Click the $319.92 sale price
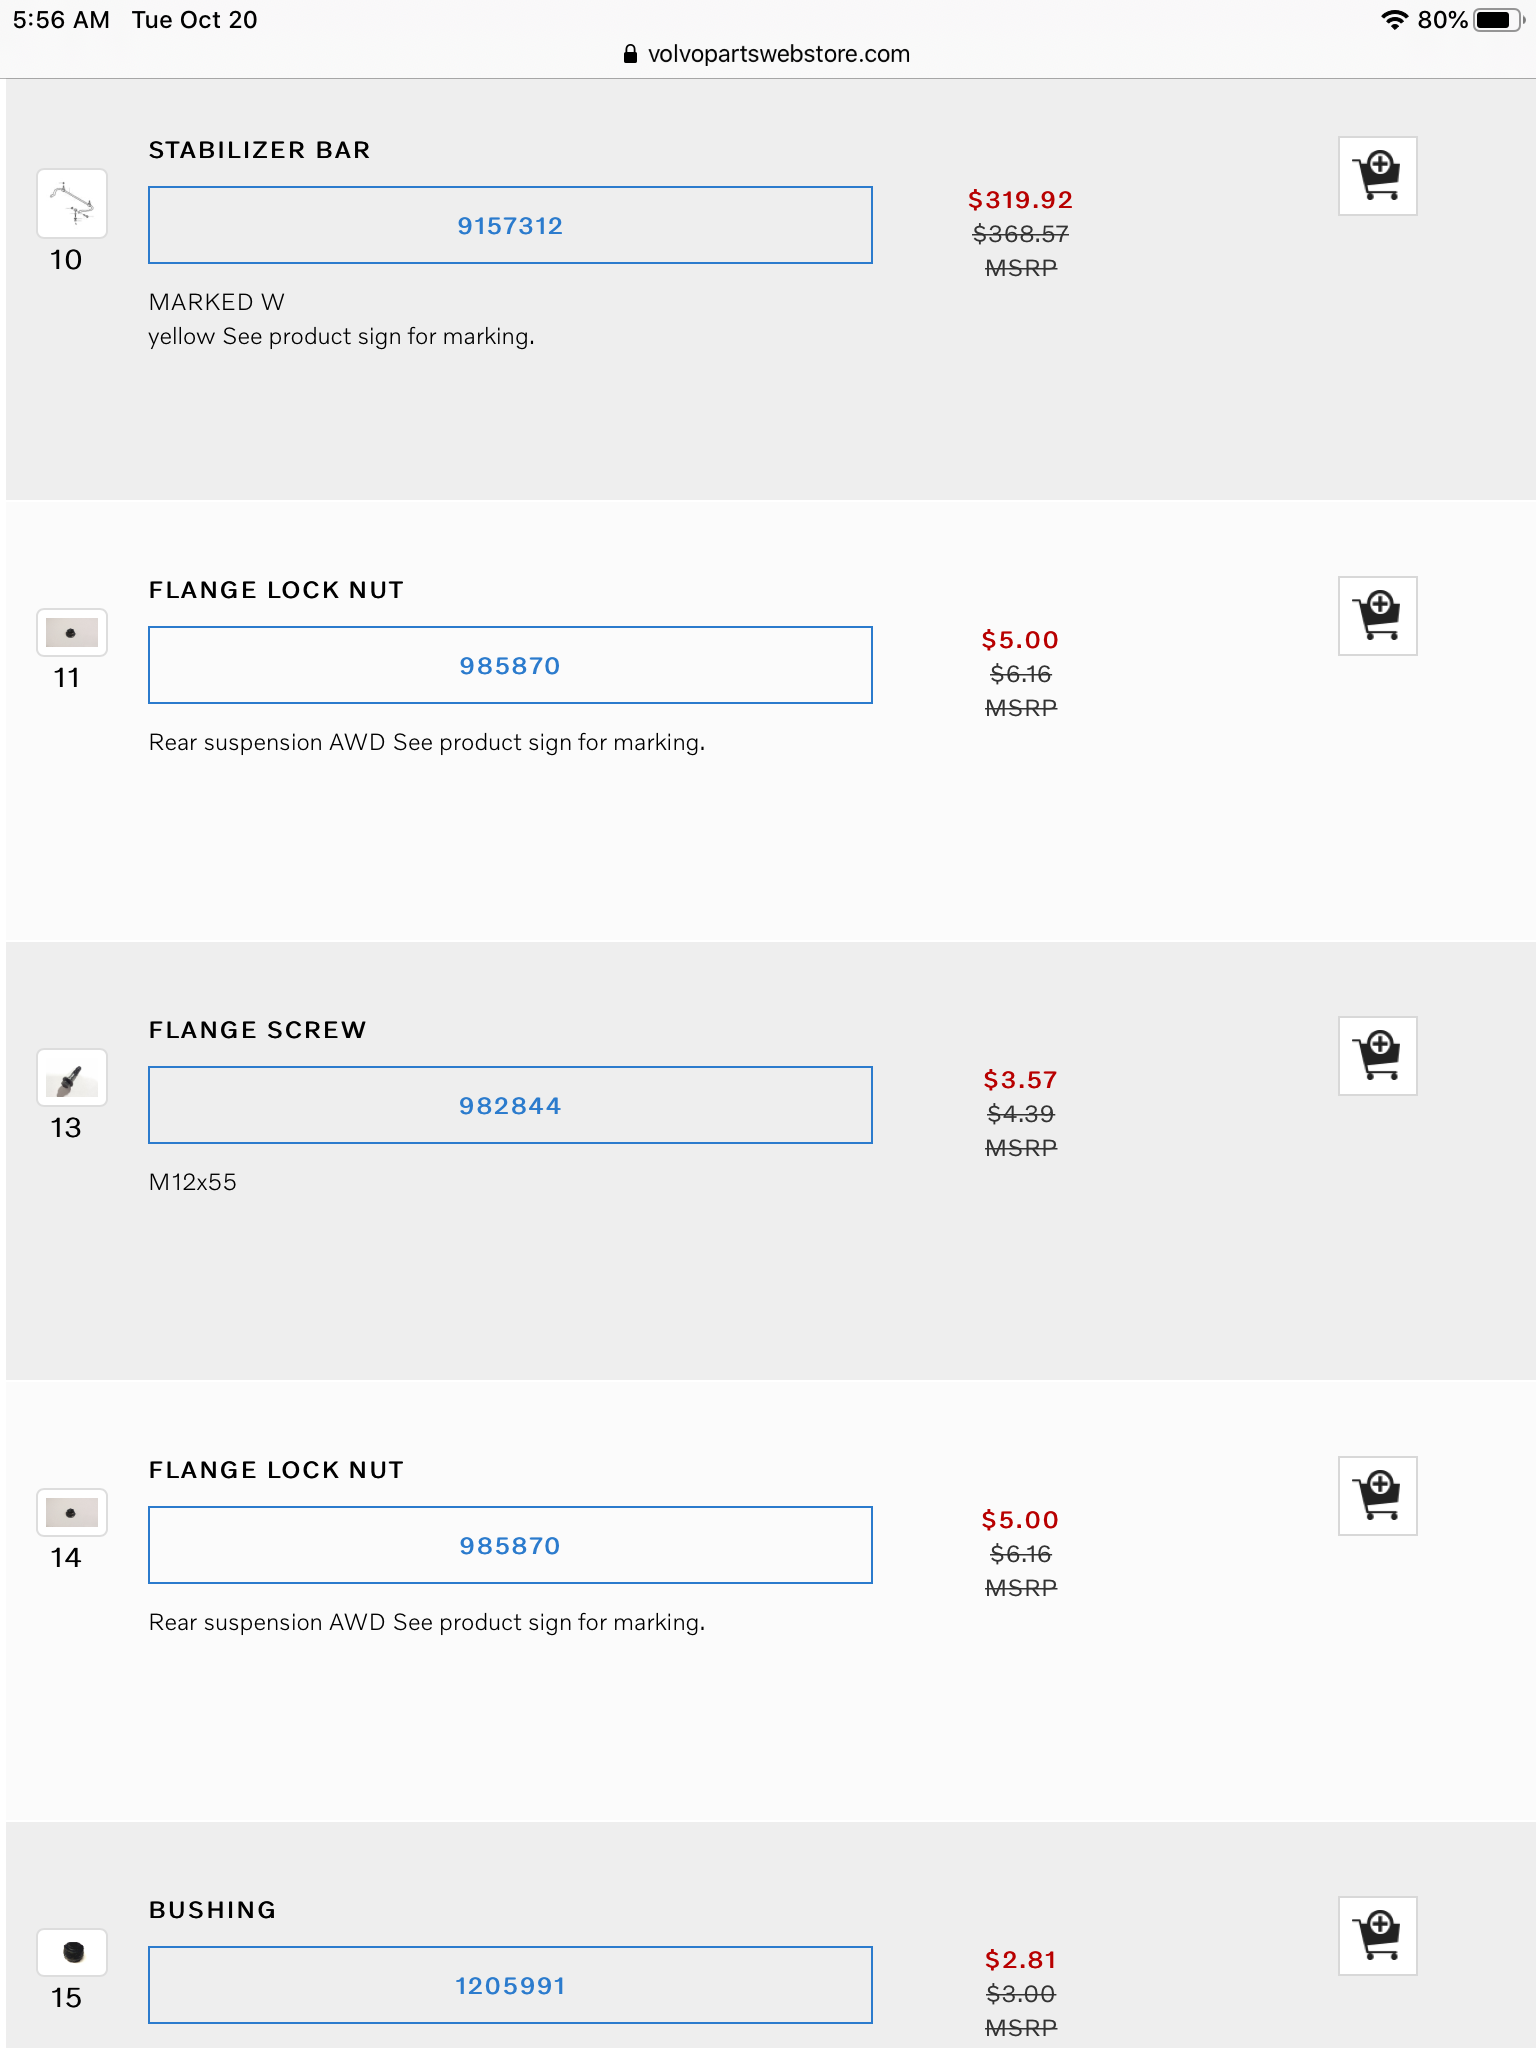The width and height of the screenshot is (1536, 2048). pos(1020,200)
